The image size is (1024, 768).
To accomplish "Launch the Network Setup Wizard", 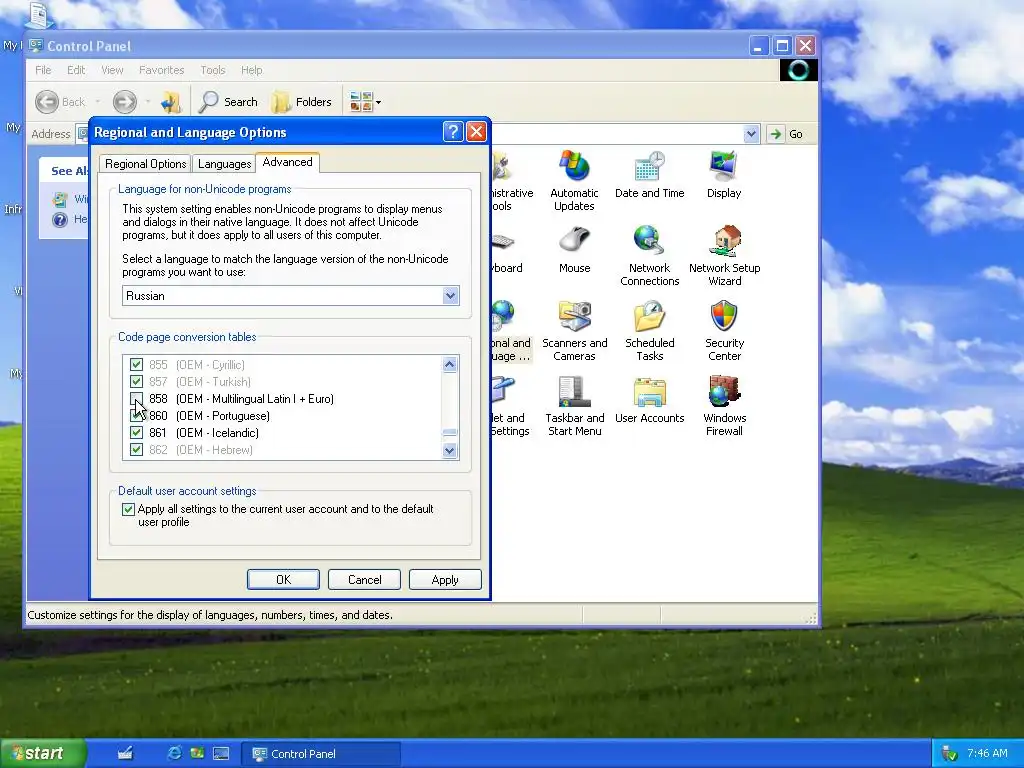I will pyautogui.click(x=724, y=256).
